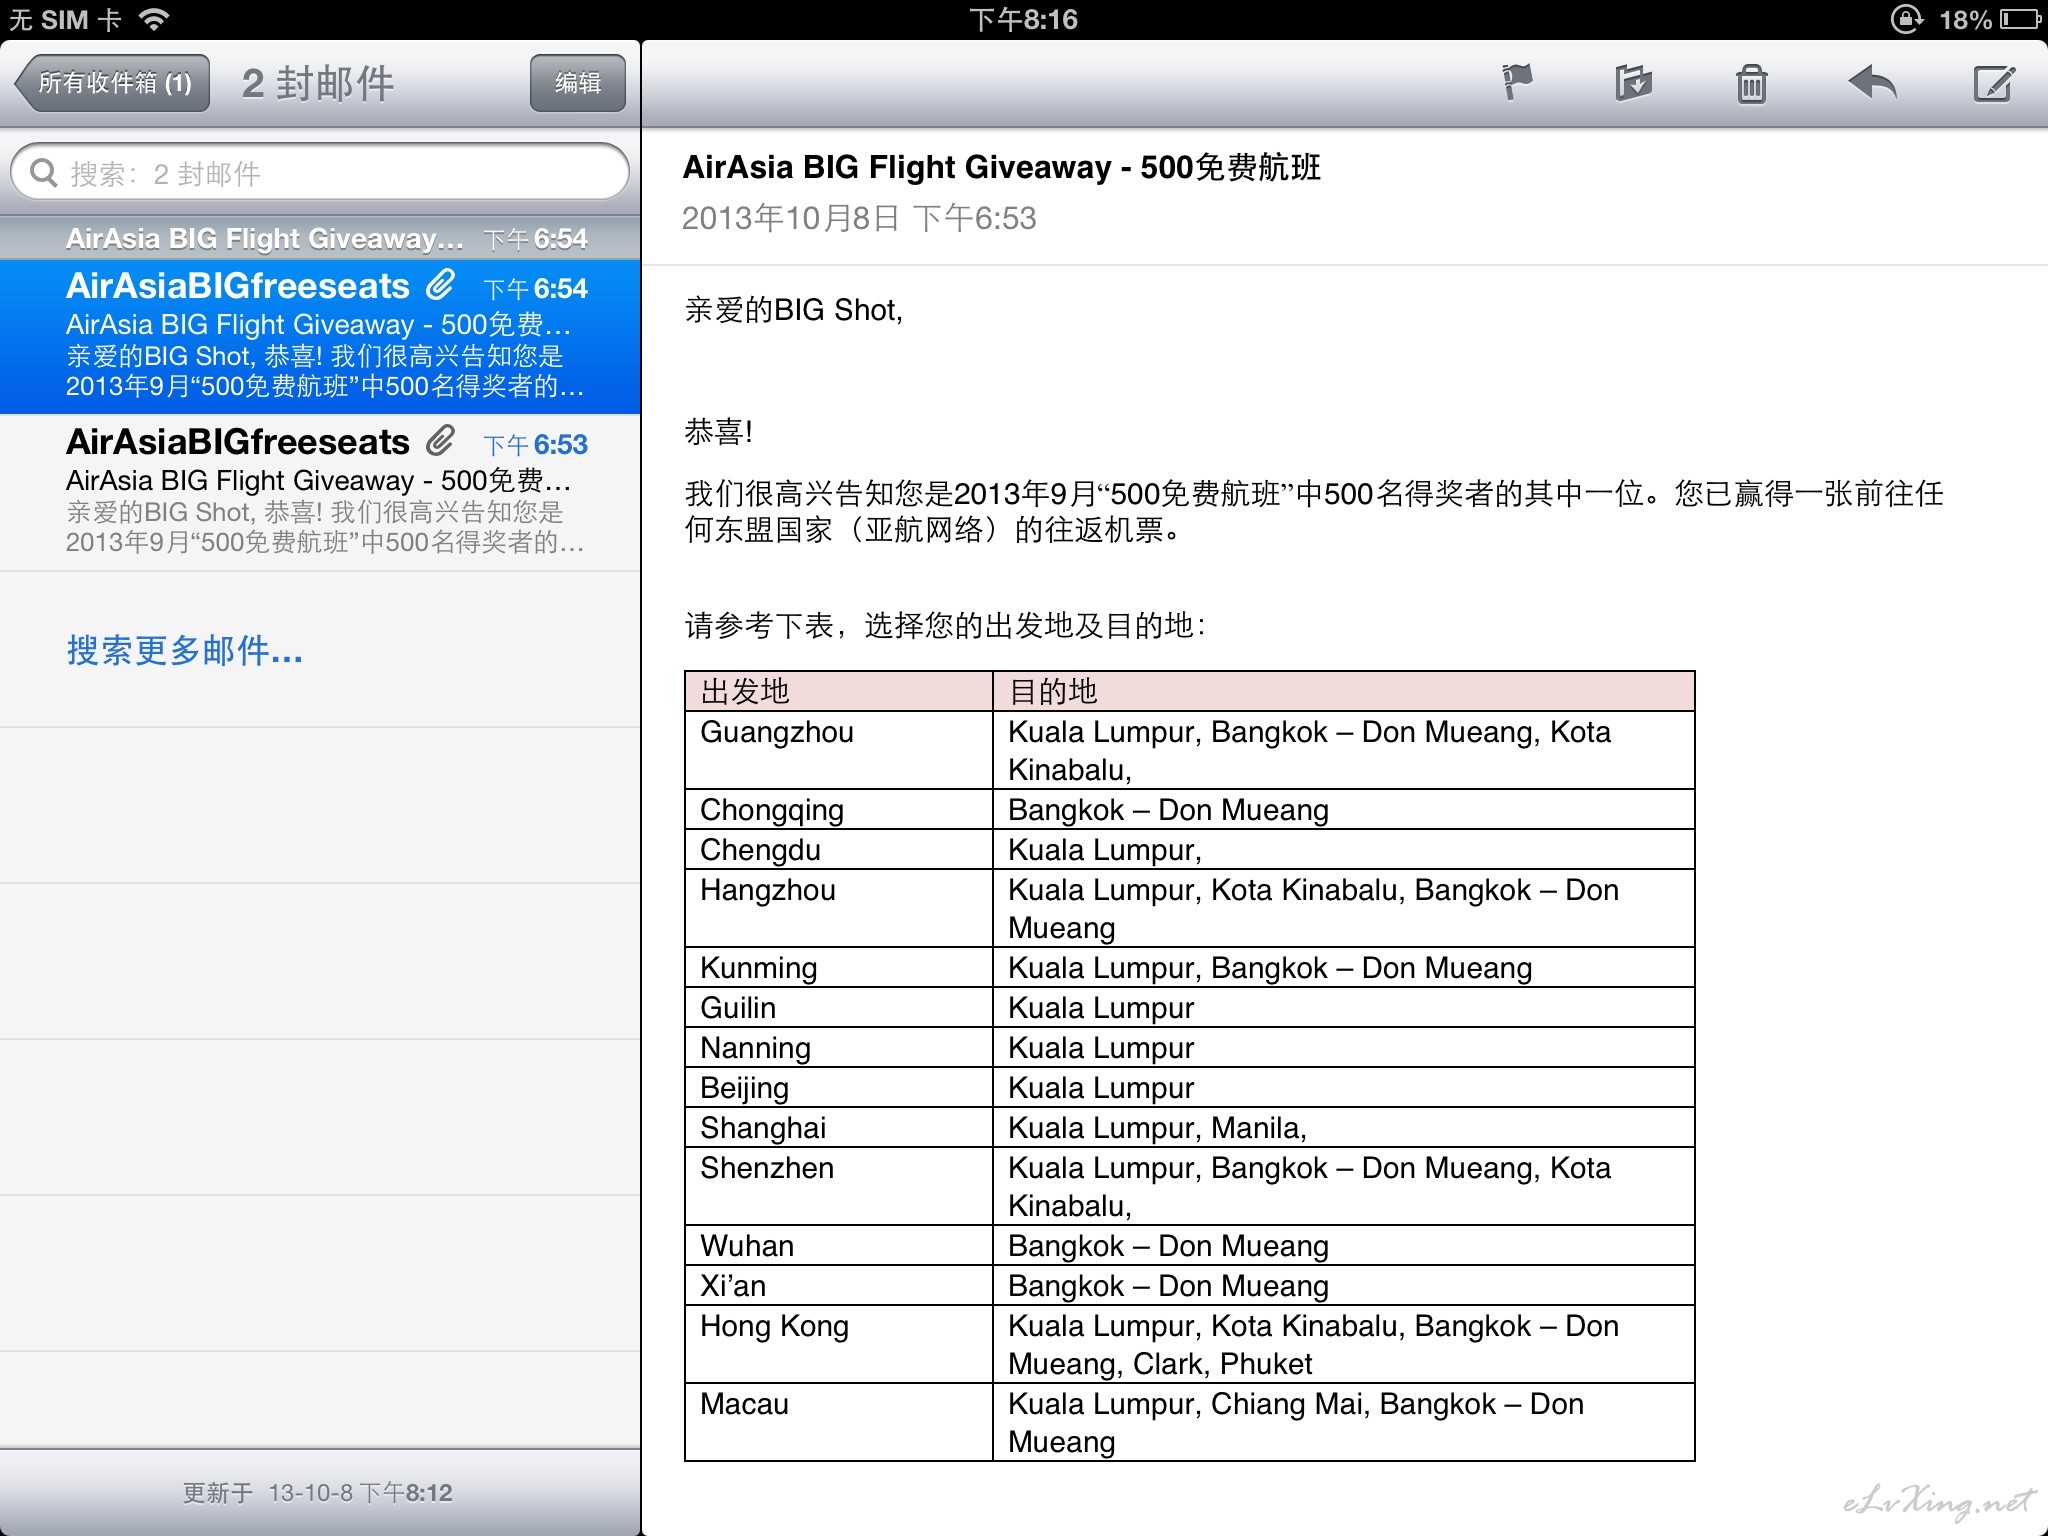Tap Kunming's destination cell
Viewport: 2048px width, 1536px height.
(x=1344, y=967)
